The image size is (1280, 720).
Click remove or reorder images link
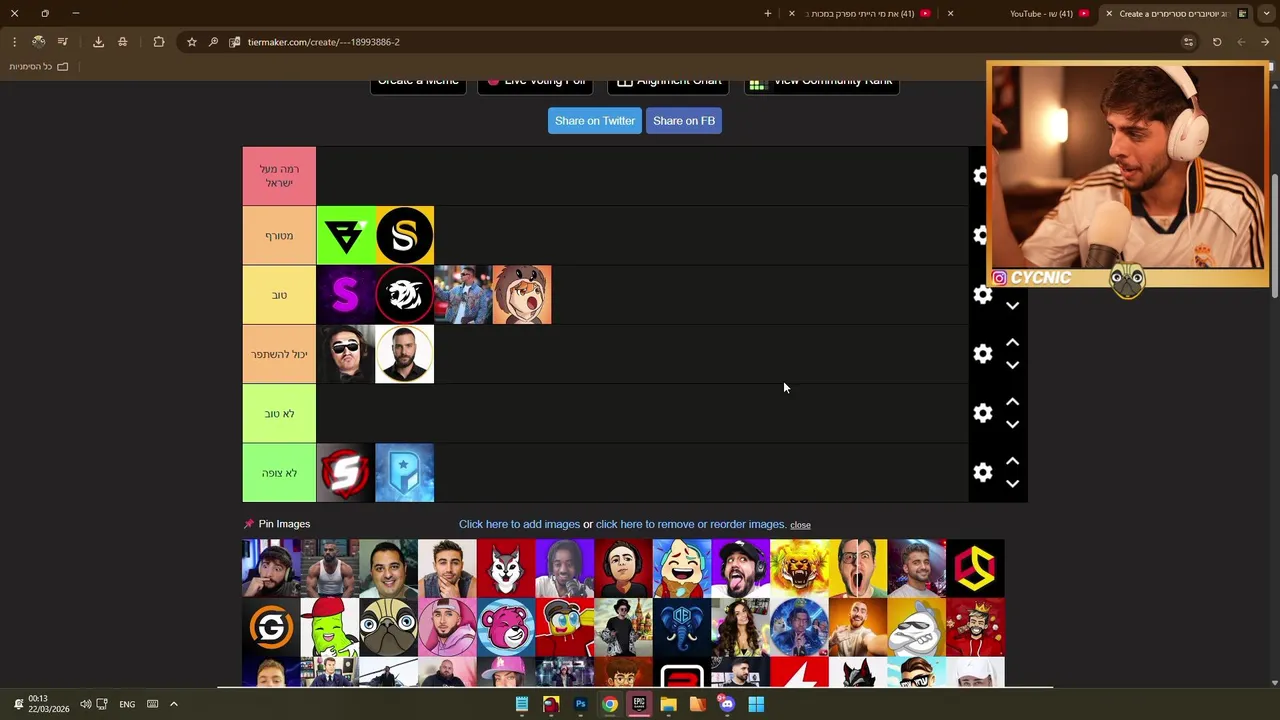(x=690, y=524)
